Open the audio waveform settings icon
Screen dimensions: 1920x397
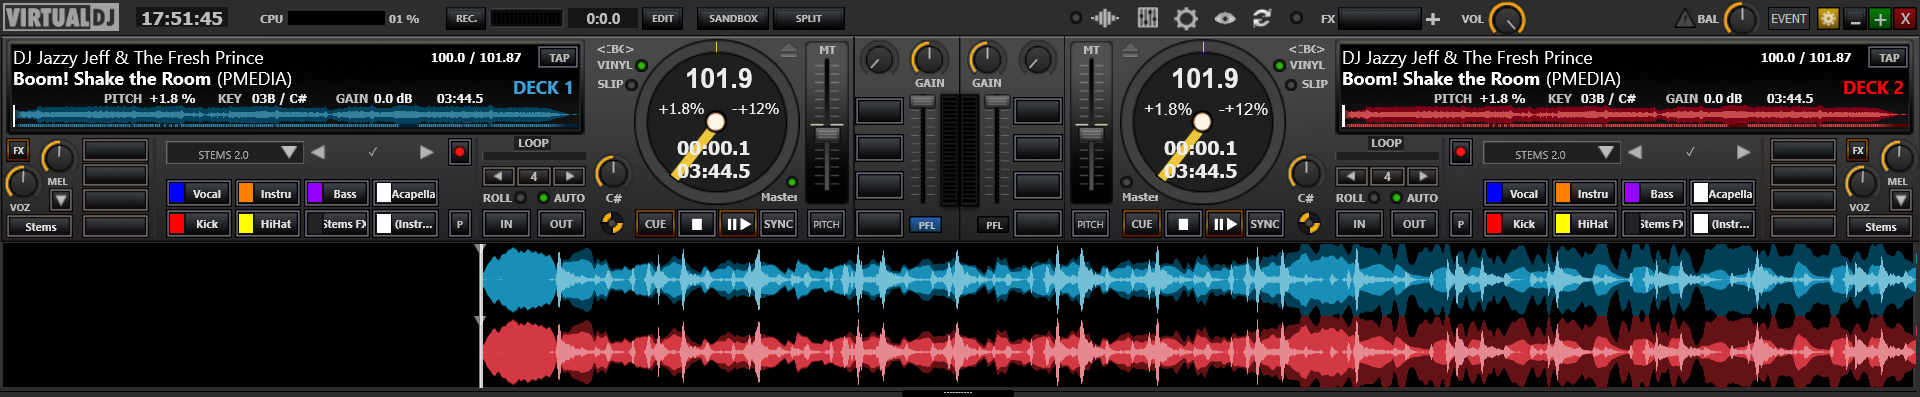click(x=1104, y=18)
